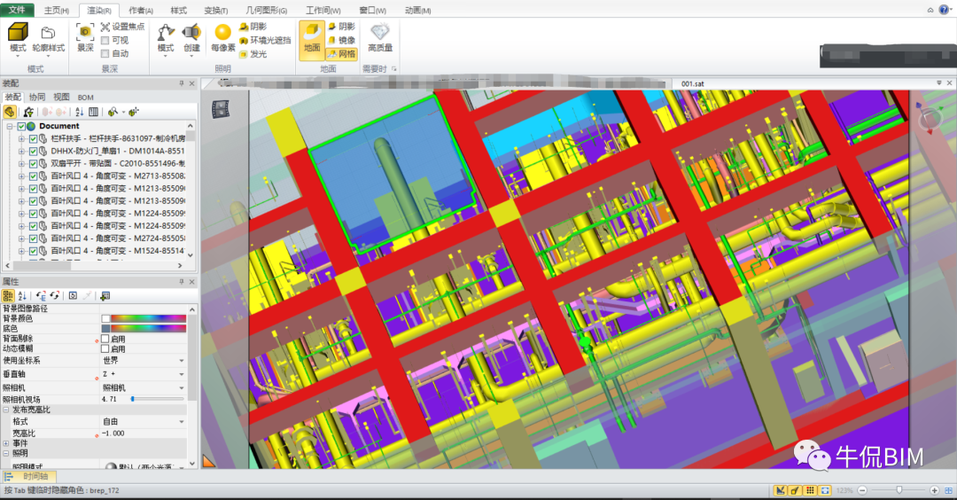Image resolution: width=957 pixels, height=500 pixels.
Task: Toggle the 时间轴 timeline button
Action: [29, 476]
